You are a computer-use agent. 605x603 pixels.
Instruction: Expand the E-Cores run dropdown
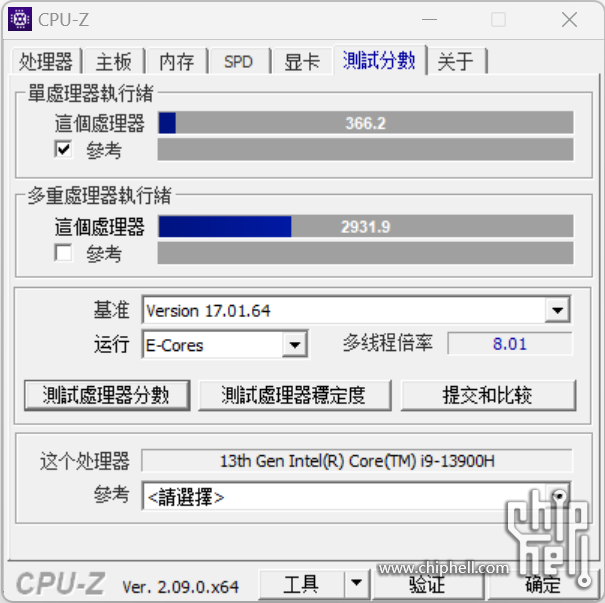[295, 345]
